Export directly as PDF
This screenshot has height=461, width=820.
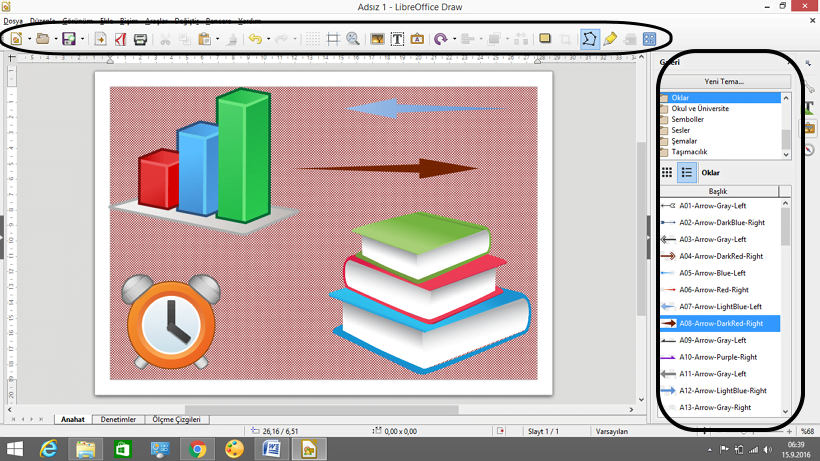tap(120, 40)
